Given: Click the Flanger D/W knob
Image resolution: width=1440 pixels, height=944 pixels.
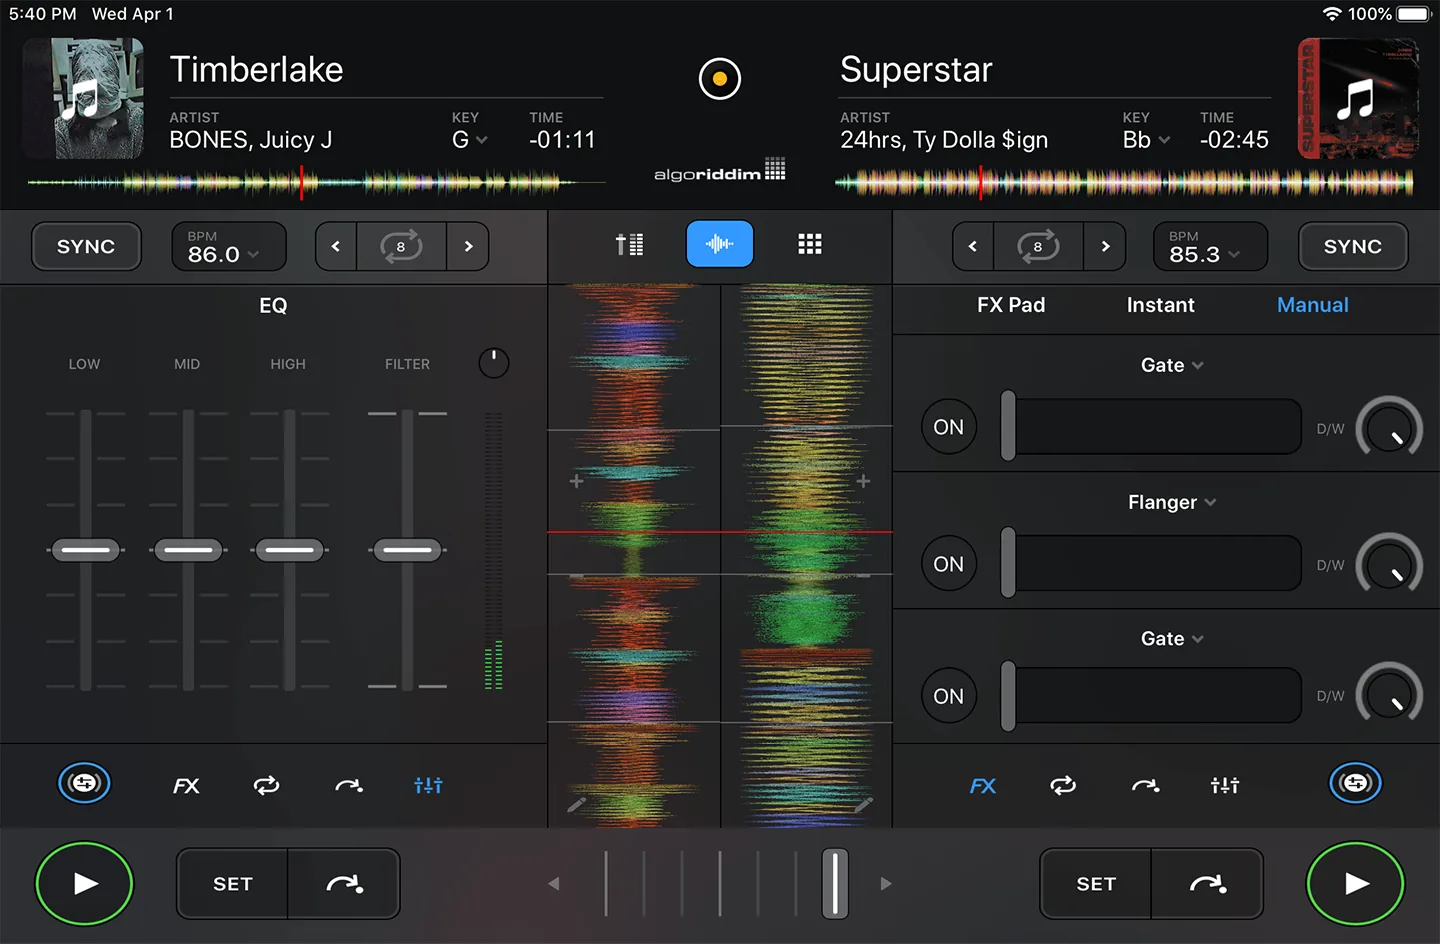Looking at the screenshot, I should coord(1389,564).
